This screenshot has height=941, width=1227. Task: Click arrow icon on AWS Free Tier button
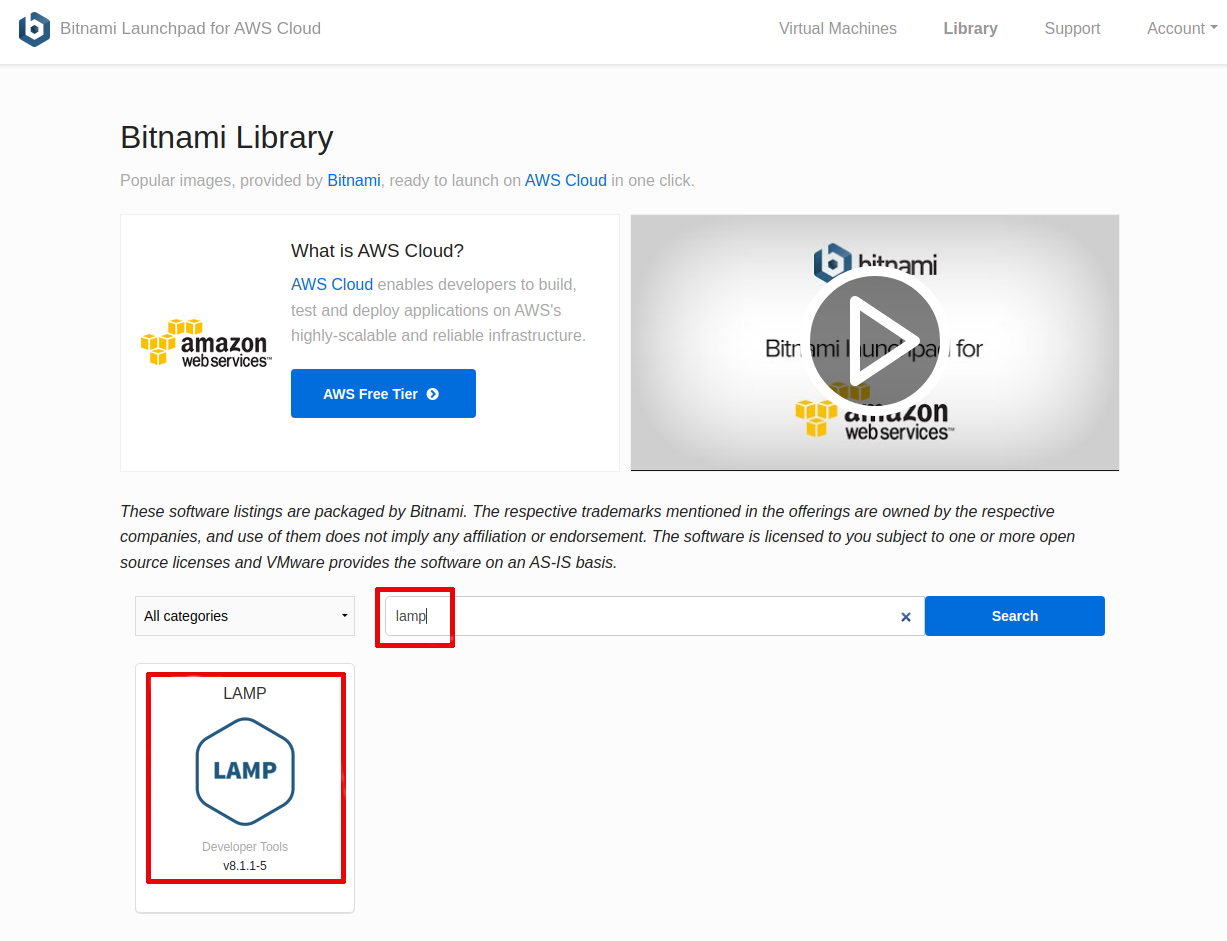click(433, 394)
